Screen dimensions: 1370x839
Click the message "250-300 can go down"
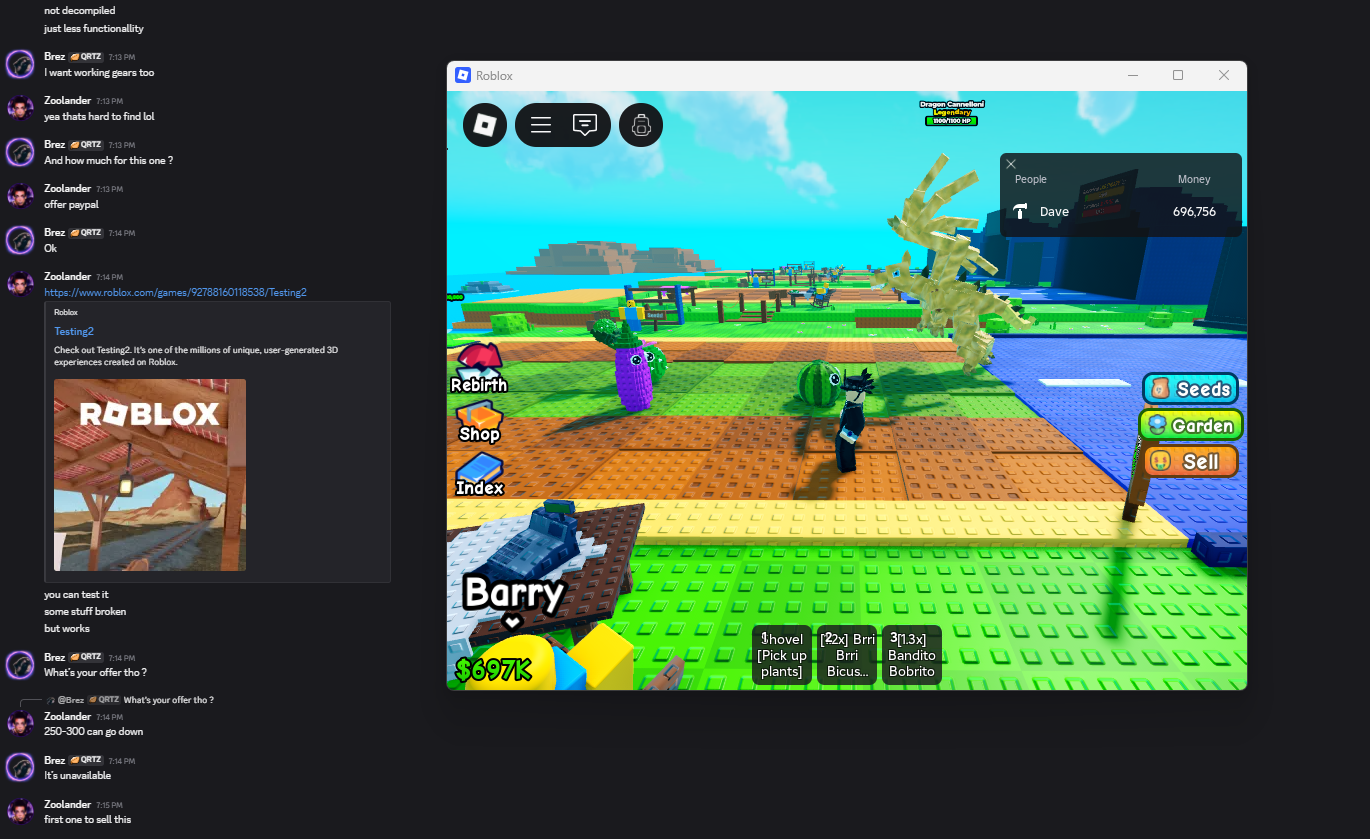[x=94, y=732]
